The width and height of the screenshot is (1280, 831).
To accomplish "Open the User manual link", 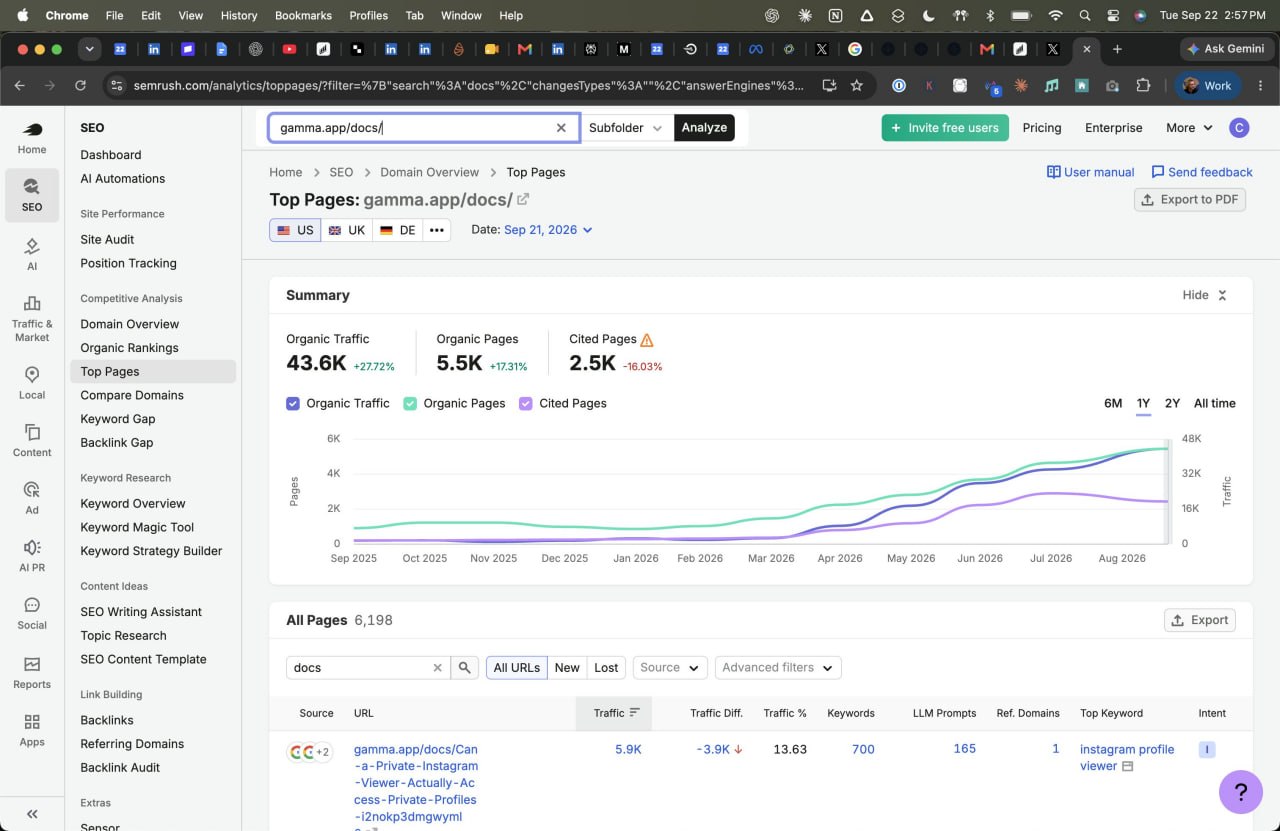I will point(1090,172).
